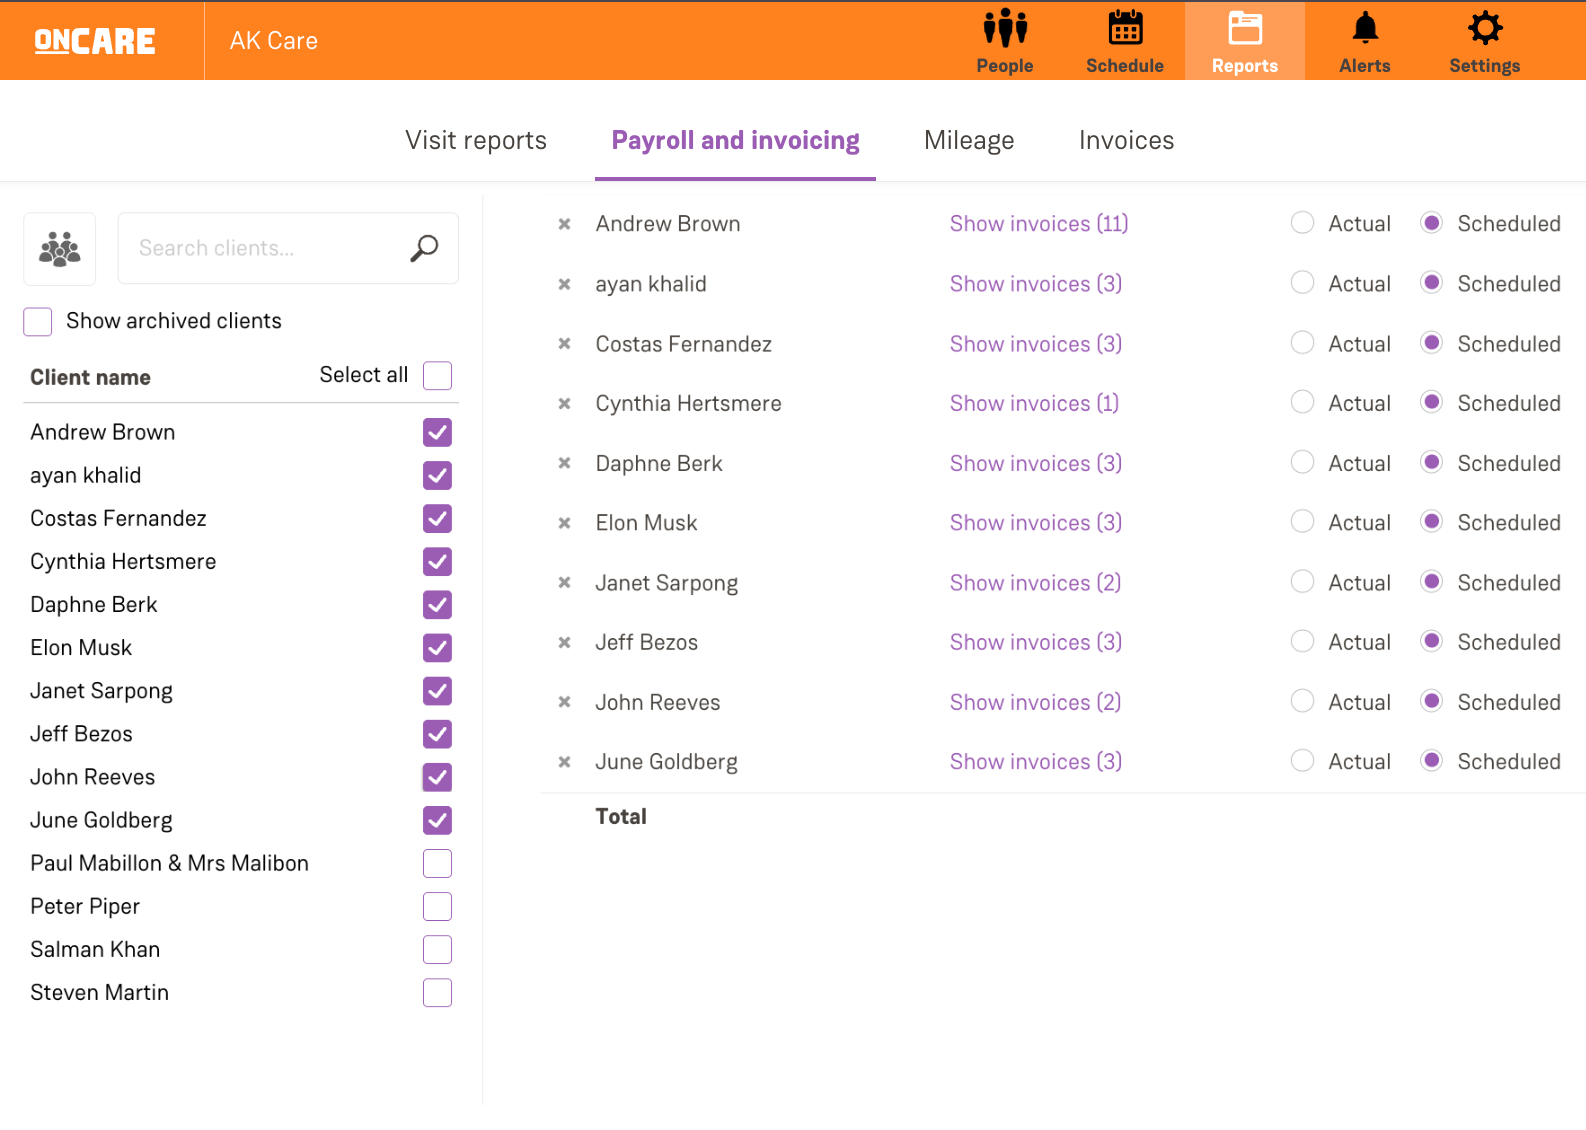This screenshot has width=1586, height=1130.
Task: Click the search magnifier icon
Action: click(424, 248)
